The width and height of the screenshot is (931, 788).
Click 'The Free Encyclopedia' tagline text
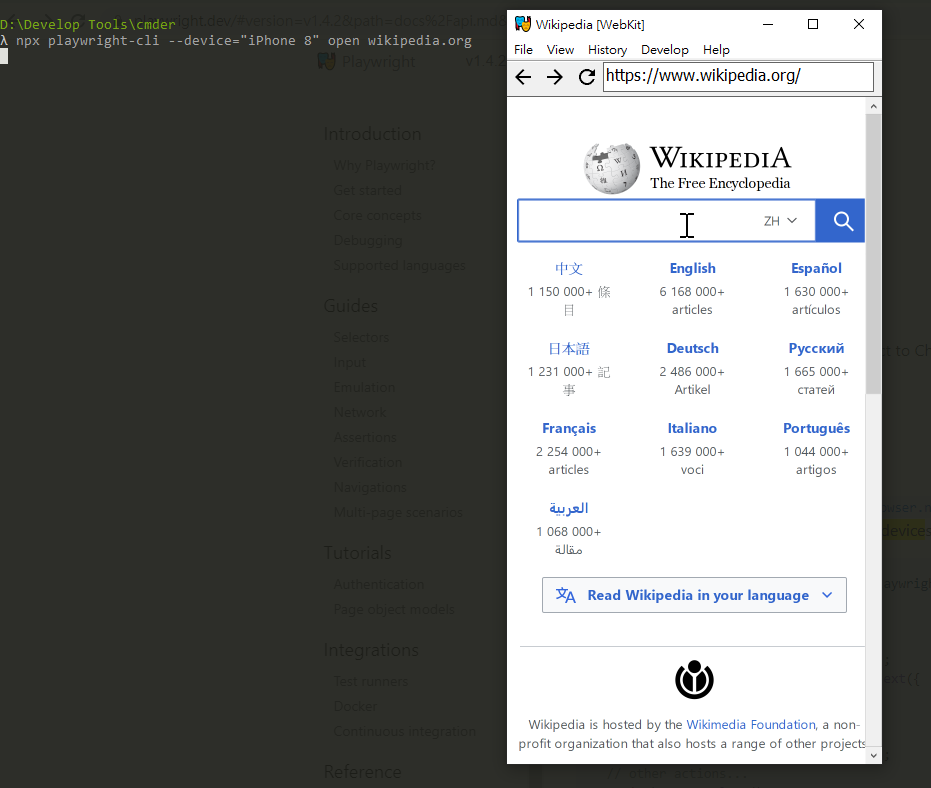(720, 183)
